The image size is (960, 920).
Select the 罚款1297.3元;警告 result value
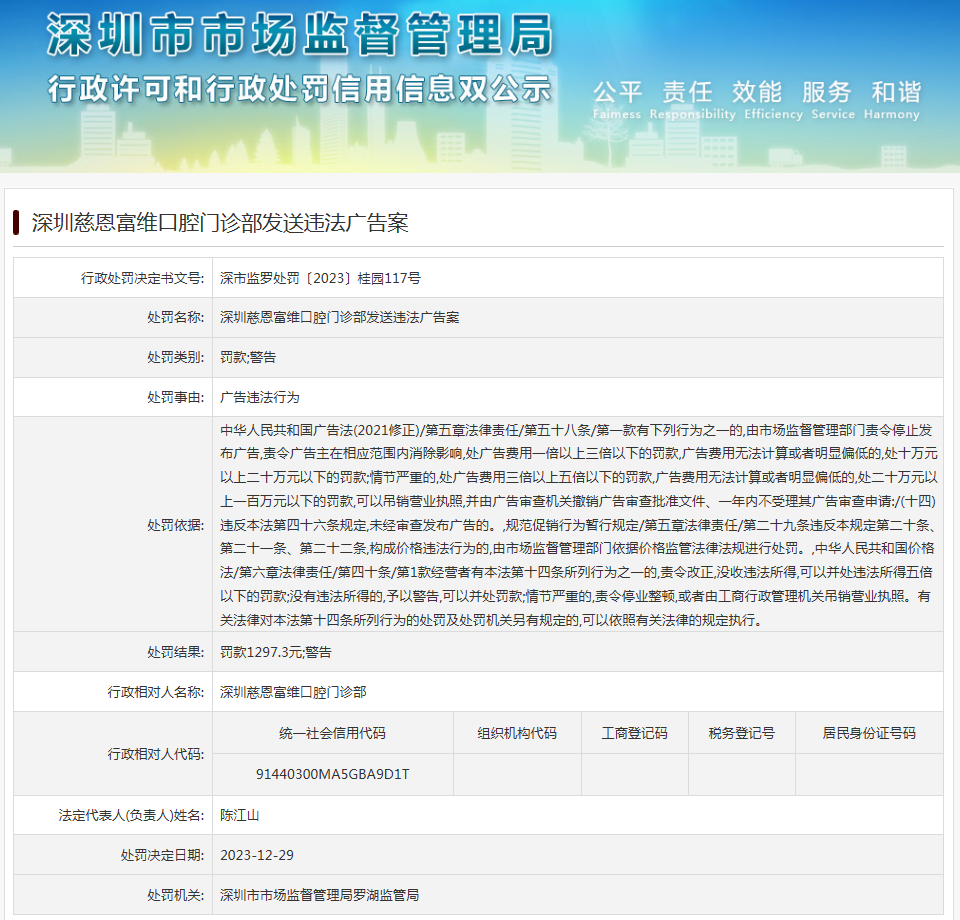[x=276, y=652]
